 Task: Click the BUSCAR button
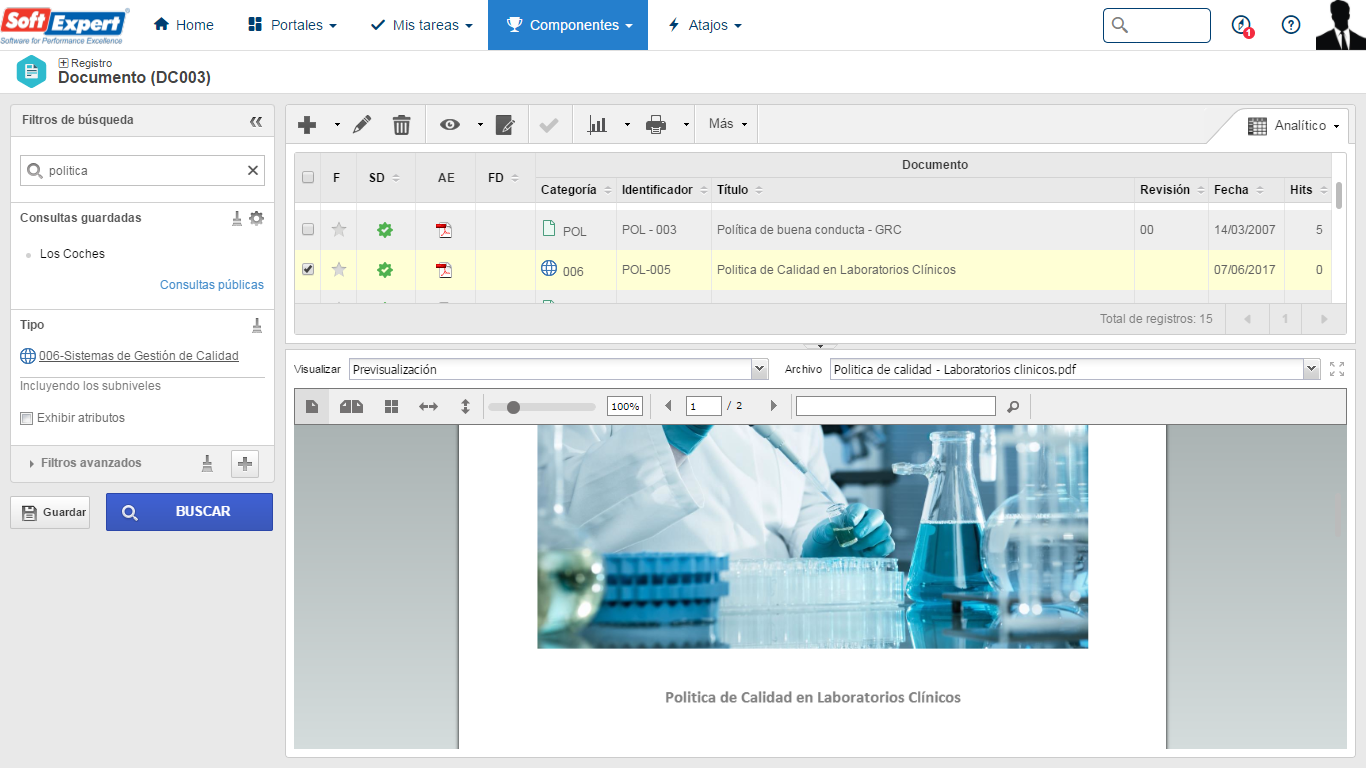tap(189, 512)
